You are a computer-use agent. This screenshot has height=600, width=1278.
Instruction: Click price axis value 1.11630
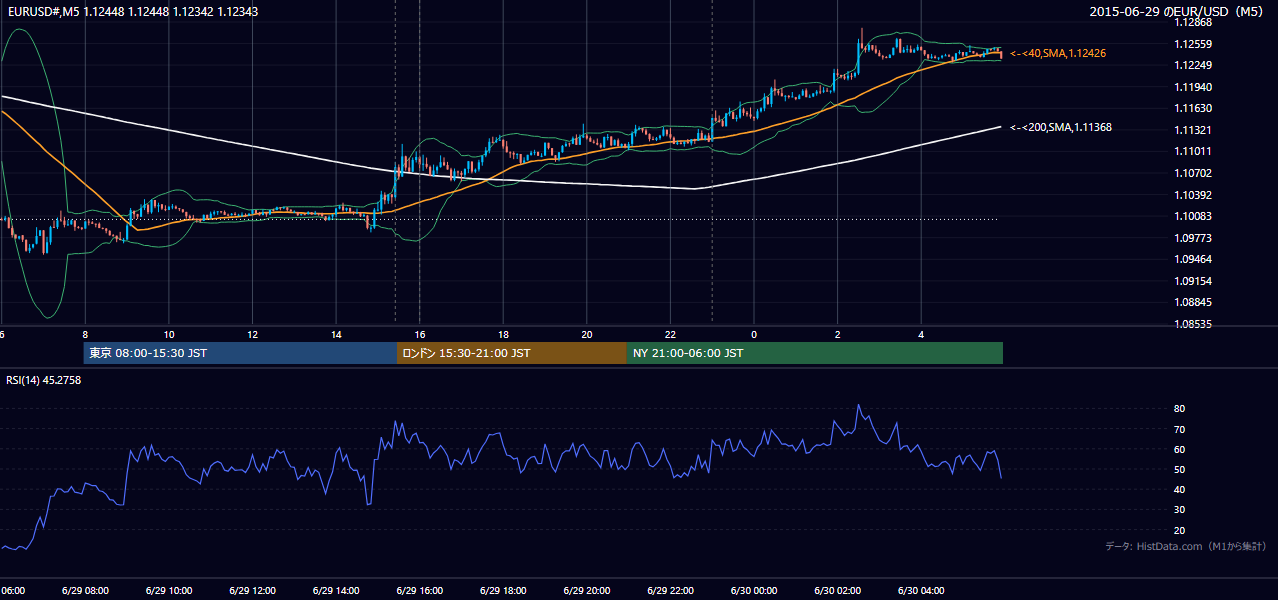tap(1193, 108)
